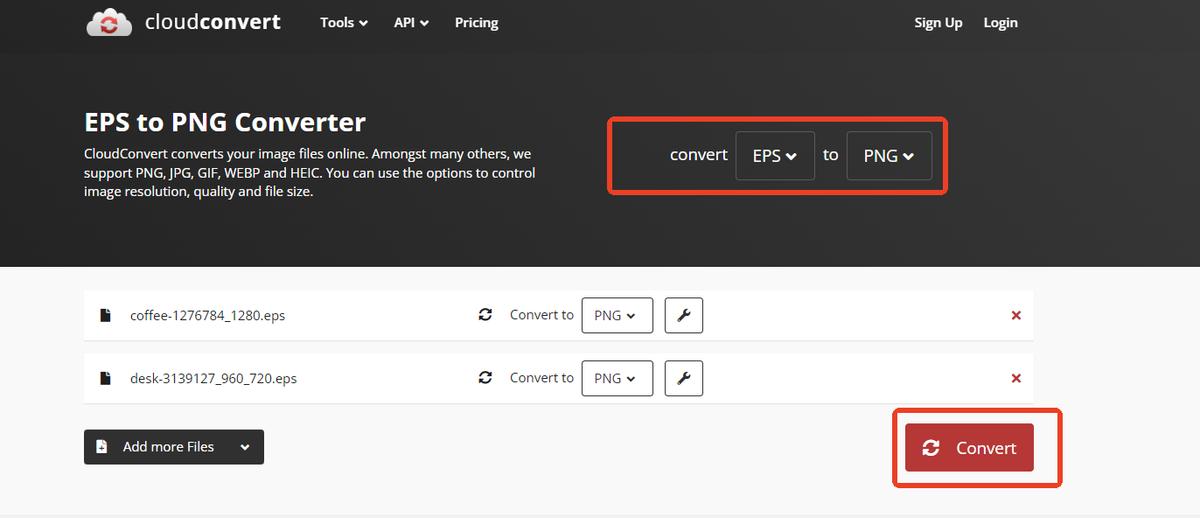Click file icon beside coffee-1276784_1280.eps
The height and width of the screenshot is (518, 1200).
105,315
